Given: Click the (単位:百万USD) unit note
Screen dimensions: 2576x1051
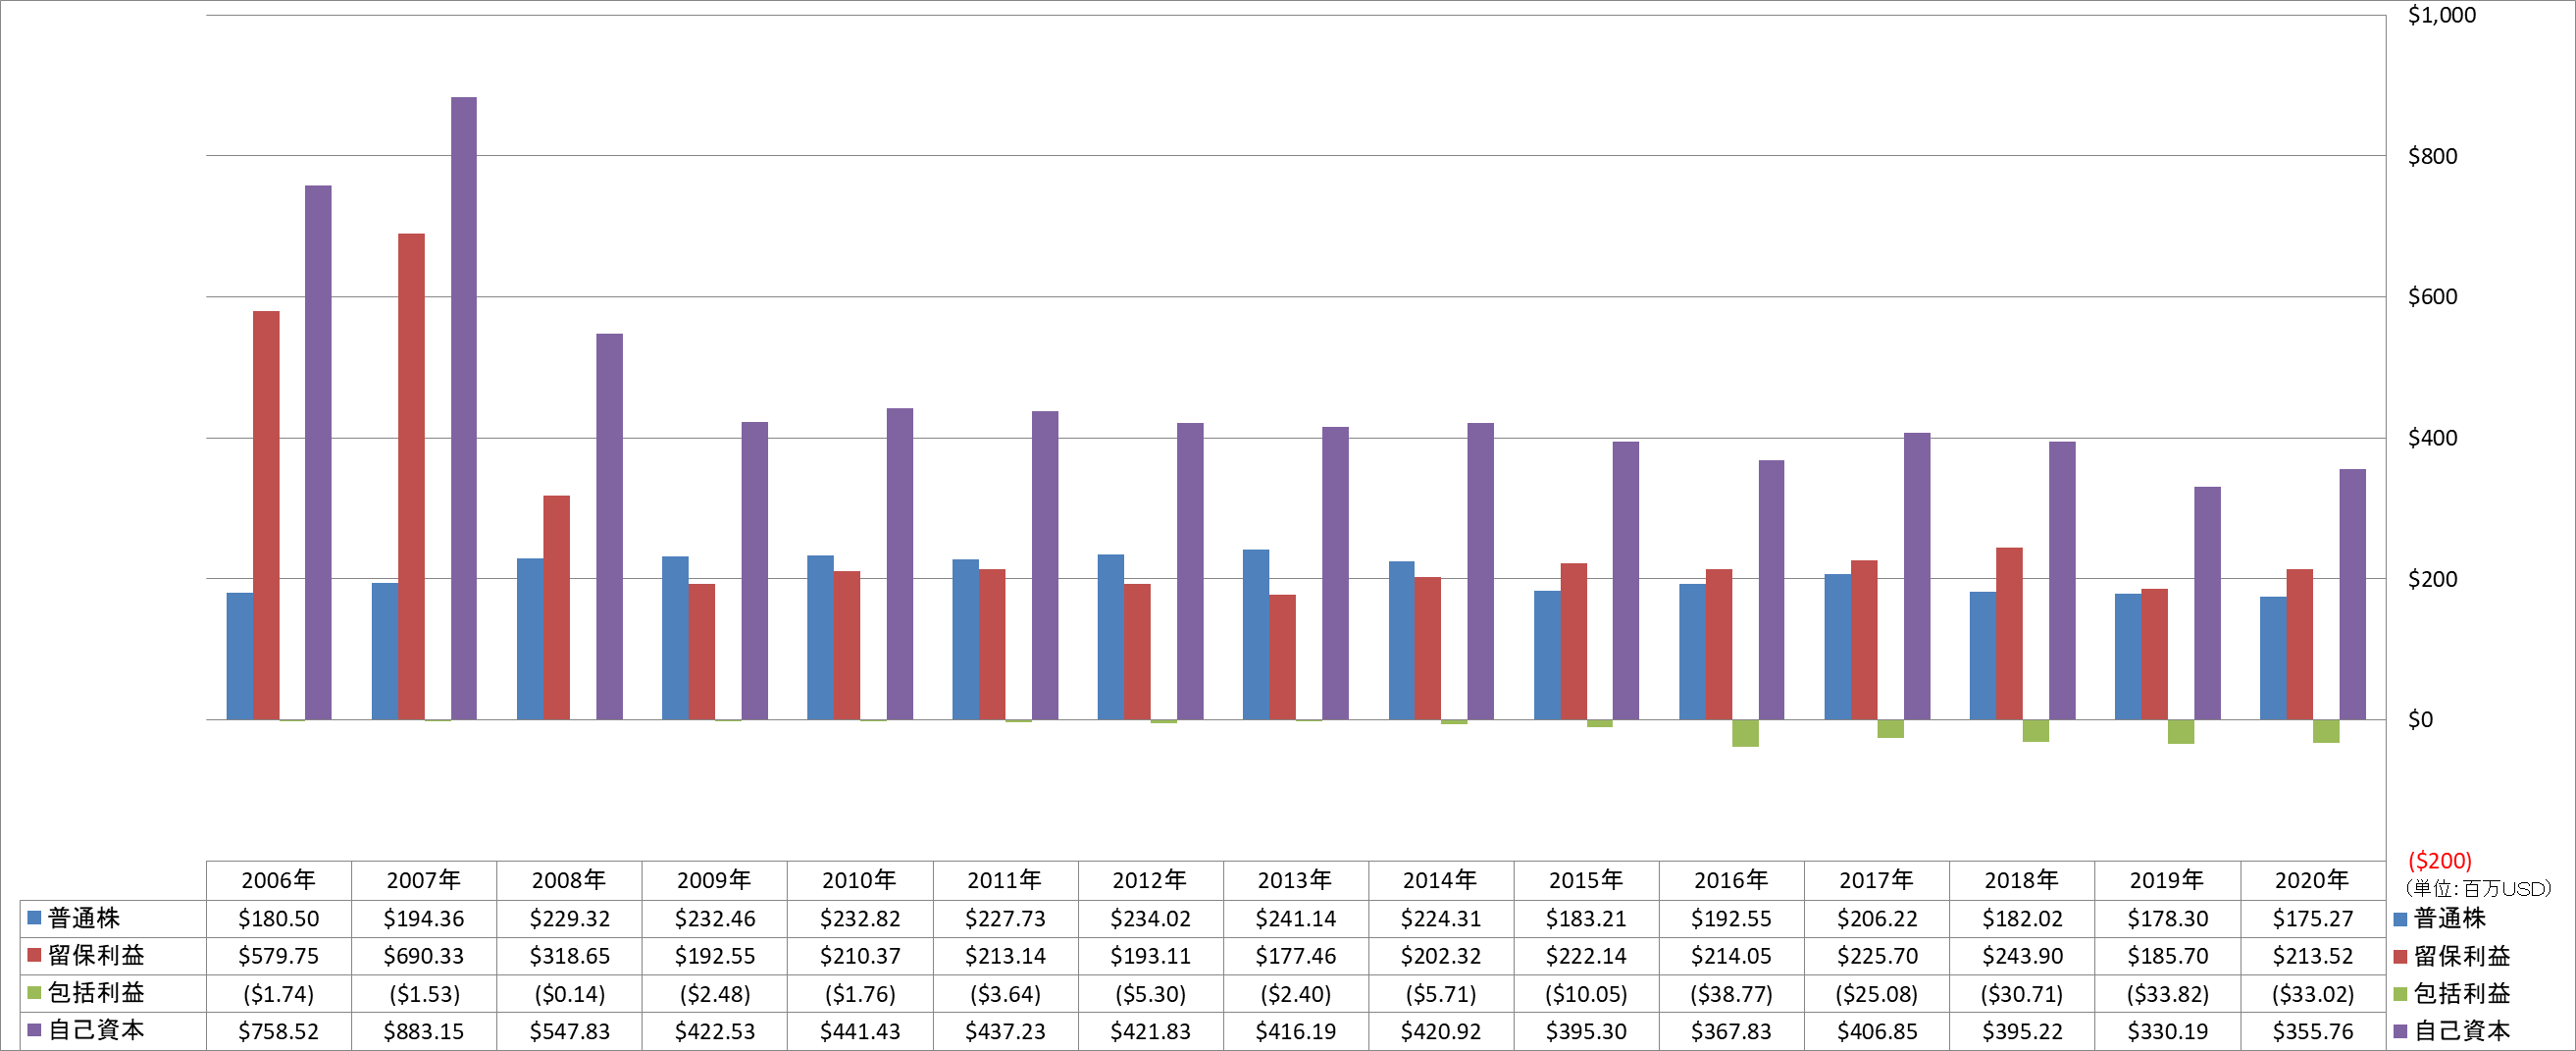Looking at the screenshot, I should (x=2478, y=888).
